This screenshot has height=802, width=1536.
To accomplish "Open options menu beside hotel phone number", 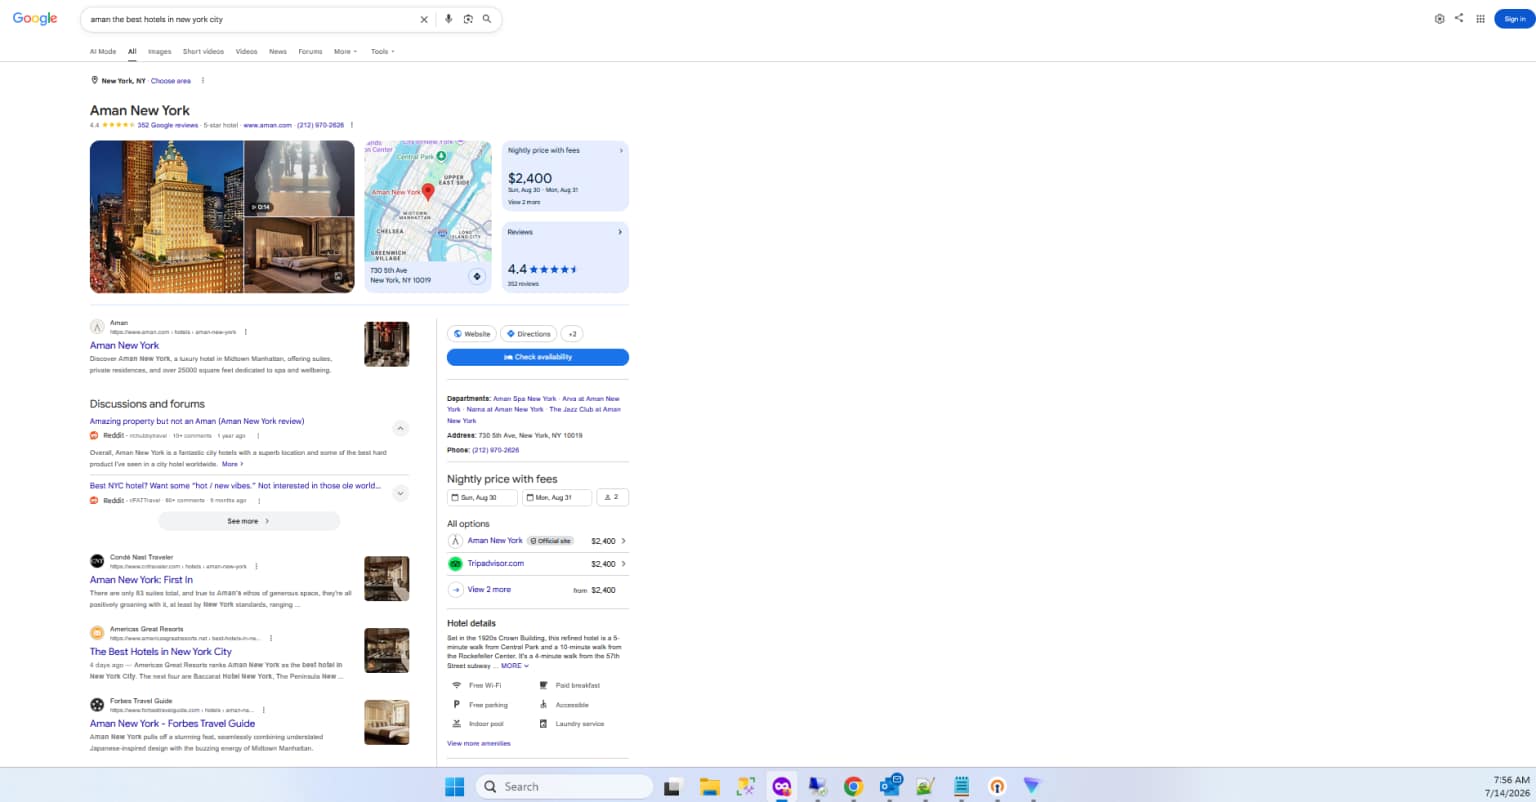I will (352, 125).
